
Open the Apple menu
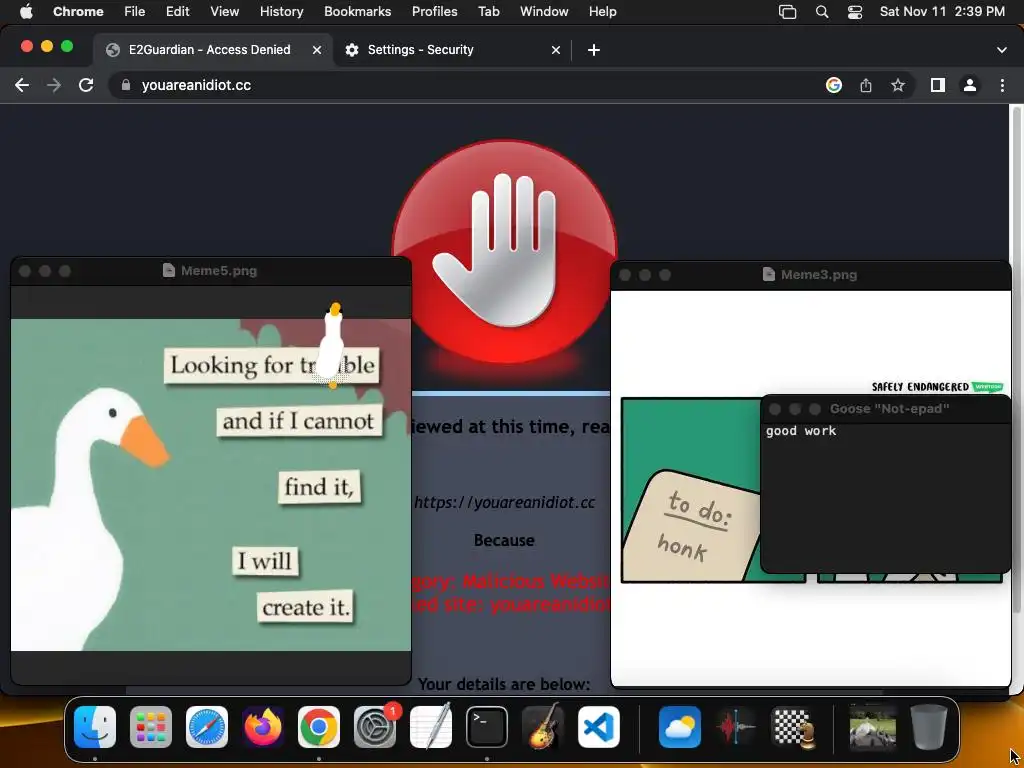click(x=26, y=12)
